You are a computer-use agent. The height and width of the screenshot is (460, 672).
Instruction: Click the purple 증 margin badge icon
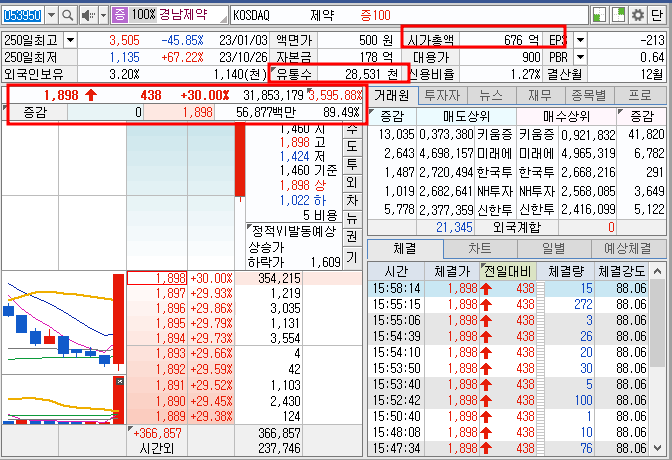tap(120, 15)
